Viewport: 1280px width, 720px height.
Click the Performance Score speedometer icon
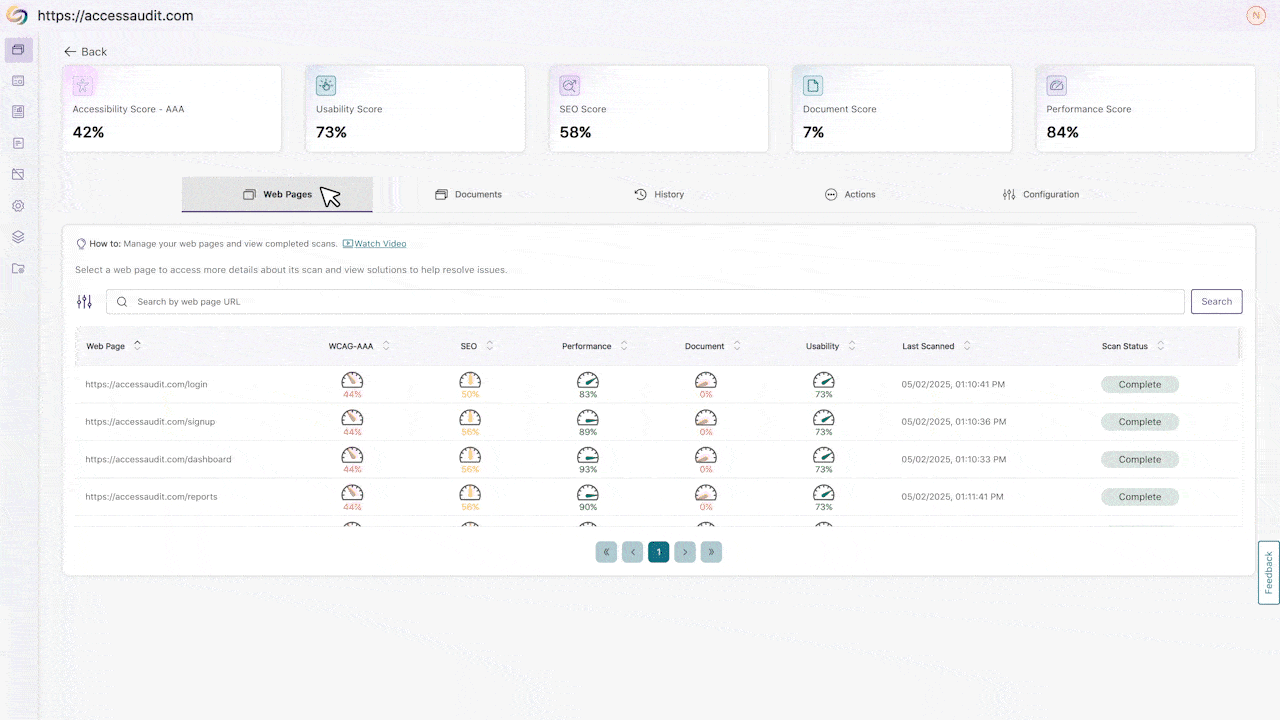[x=1056, y=85]
